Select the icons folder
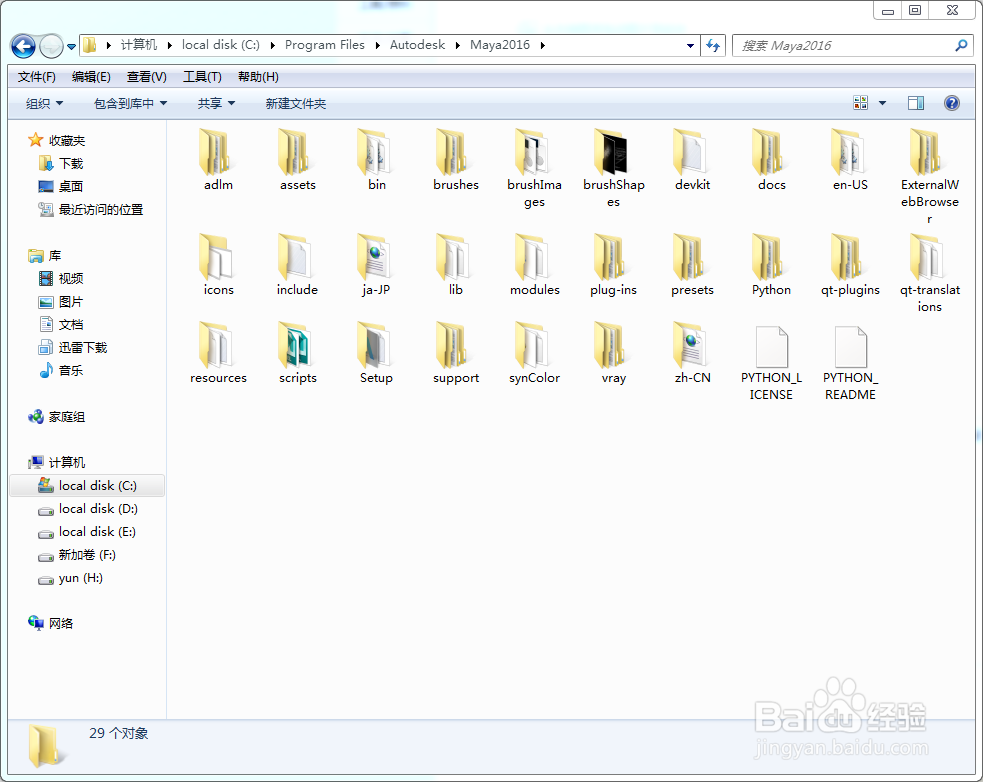The width and height of the screenshot is (983, 782). point(218,265)
